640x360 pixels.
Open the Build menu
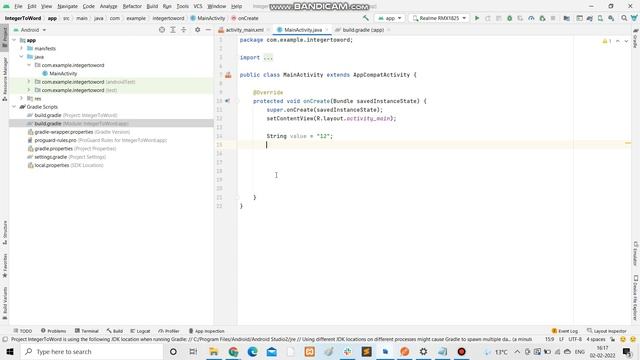(152, 6)
